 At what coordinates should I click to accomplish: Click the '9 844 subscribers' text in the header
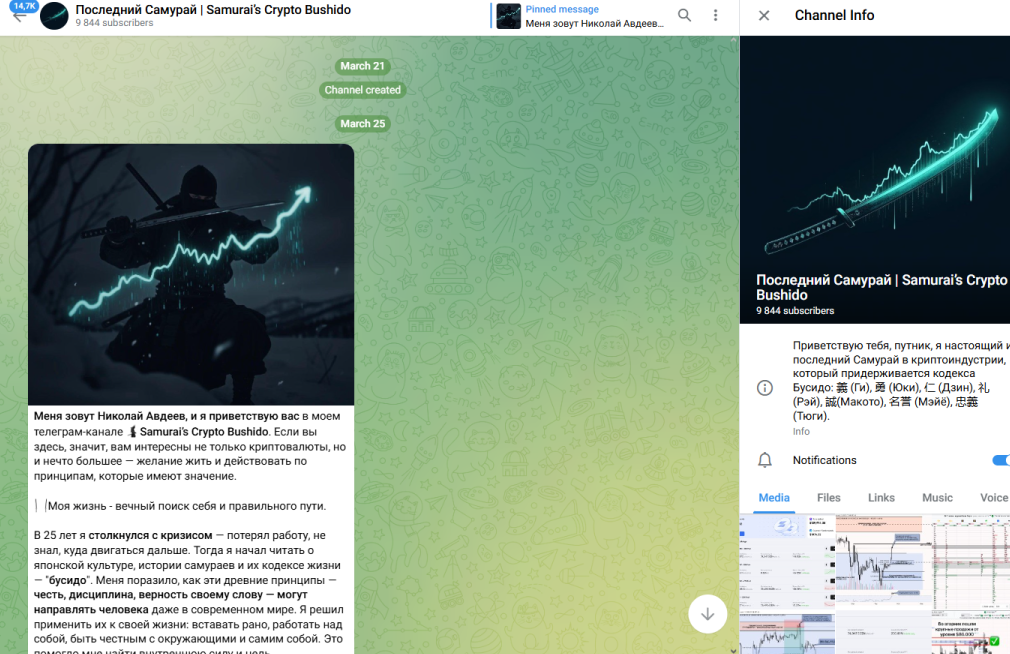pos(114,23)
